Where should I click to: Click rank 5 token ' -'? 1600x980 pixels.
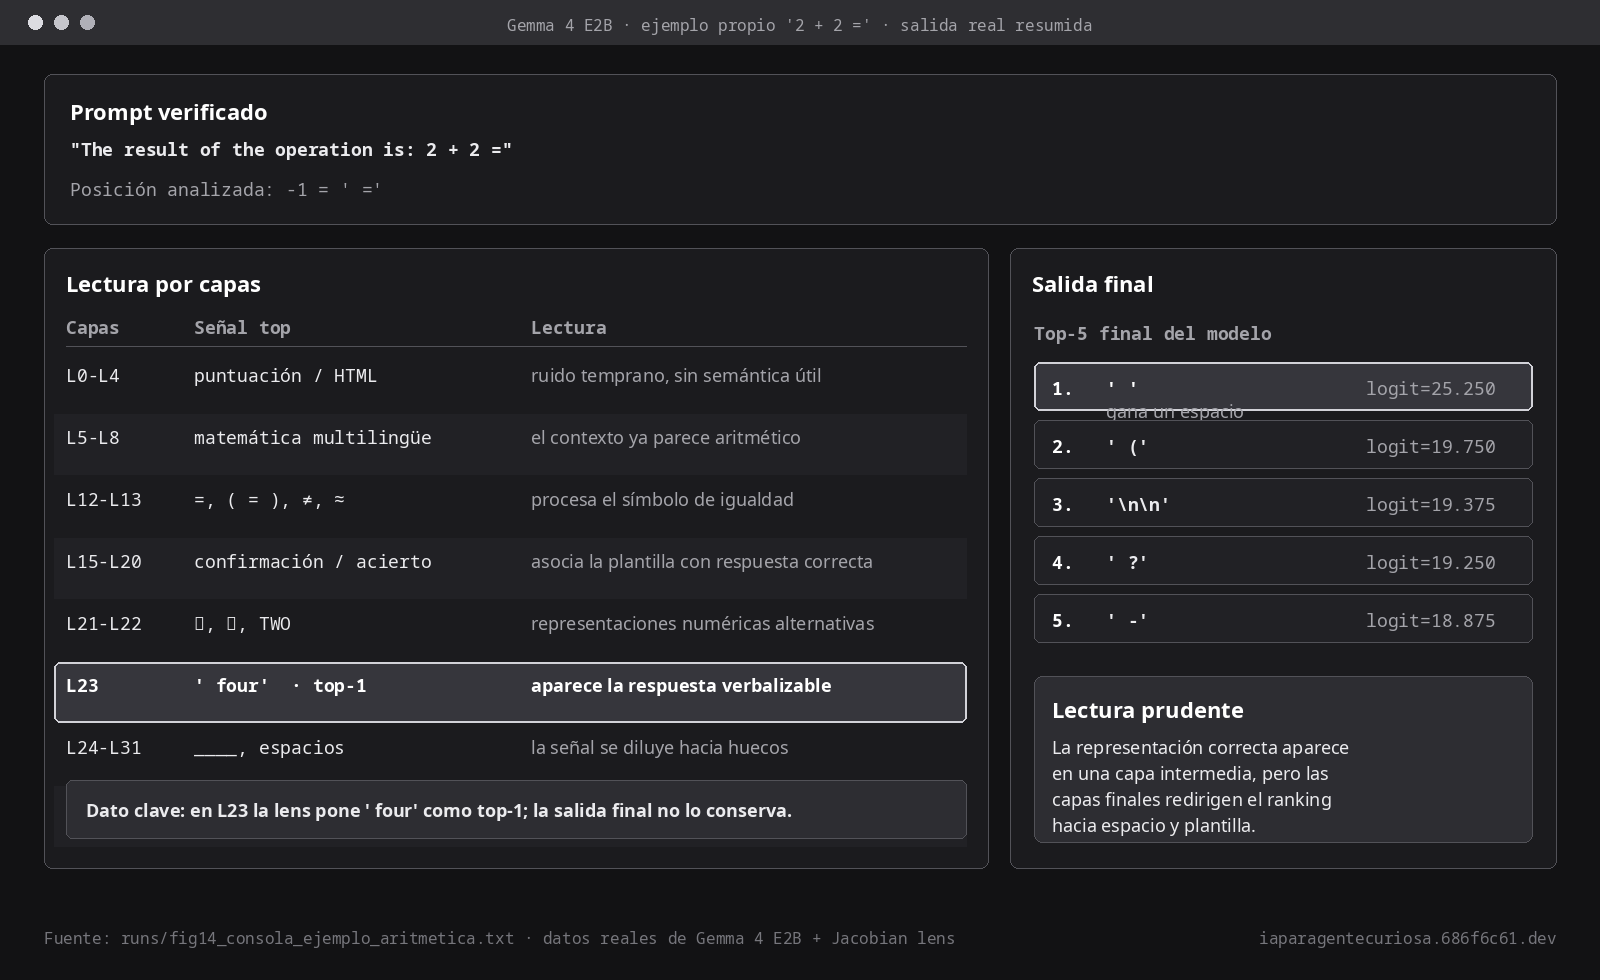(1127, 621)
